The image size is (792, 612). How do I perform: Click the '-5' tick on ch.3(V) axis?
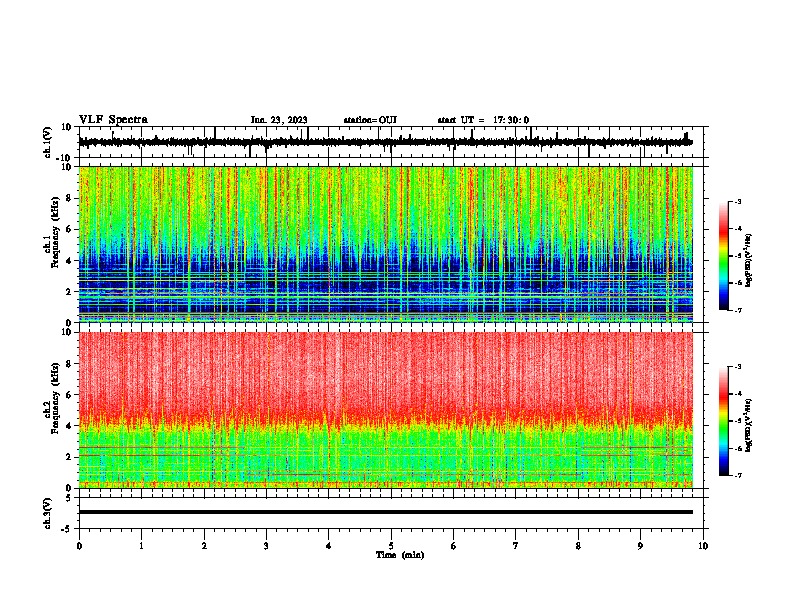point(67,529)
